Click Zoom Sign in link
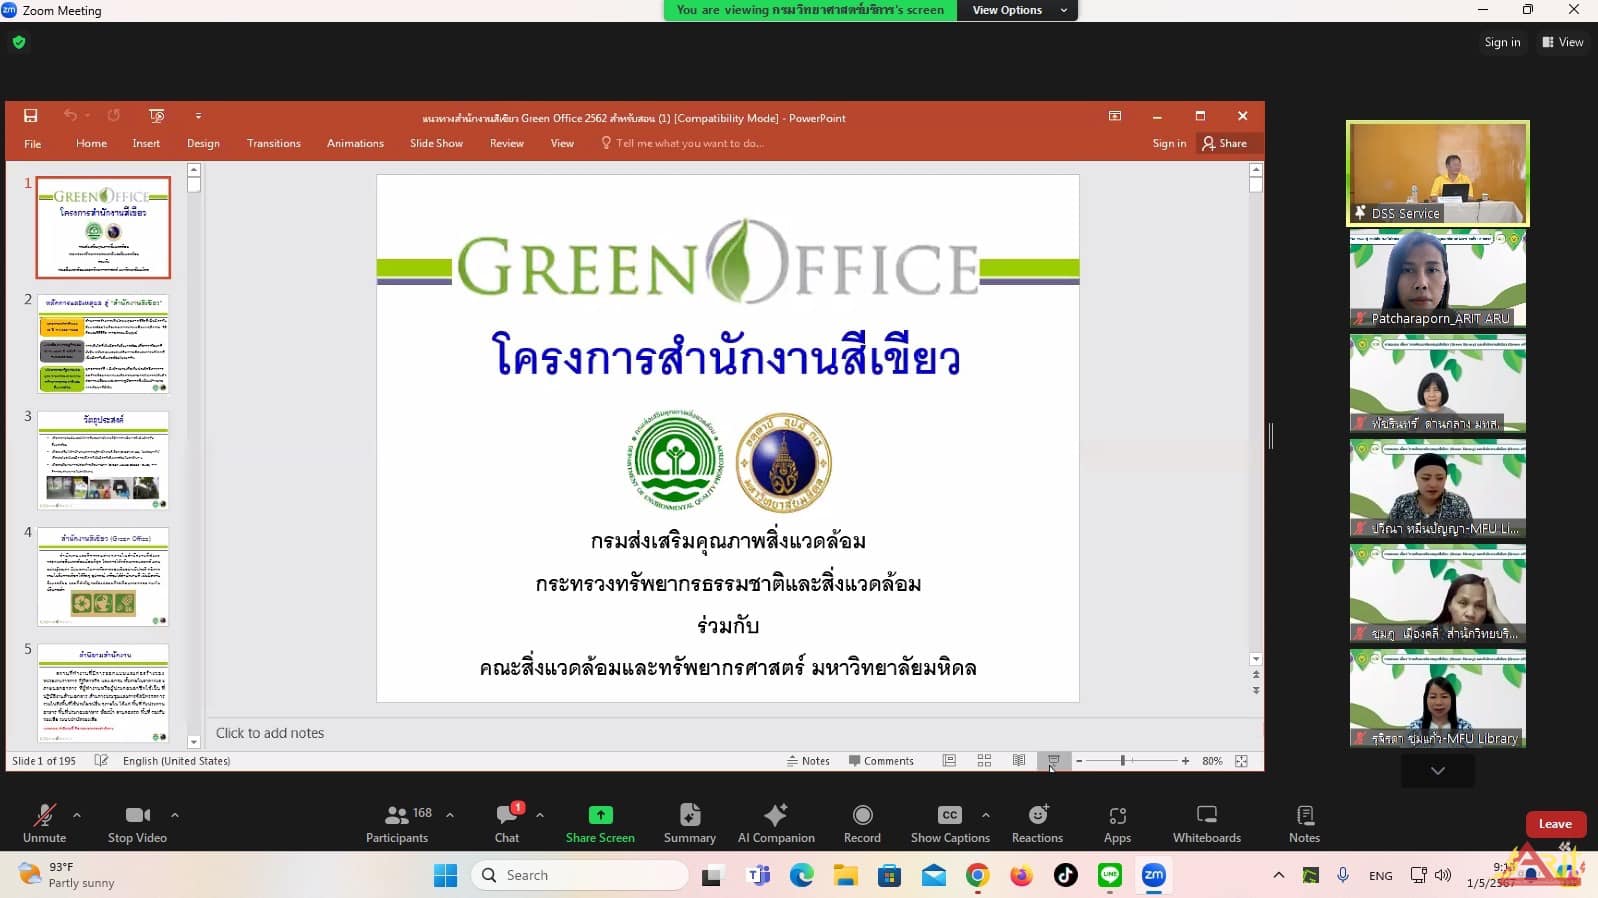1598x898 pixels. (1502, 42)
